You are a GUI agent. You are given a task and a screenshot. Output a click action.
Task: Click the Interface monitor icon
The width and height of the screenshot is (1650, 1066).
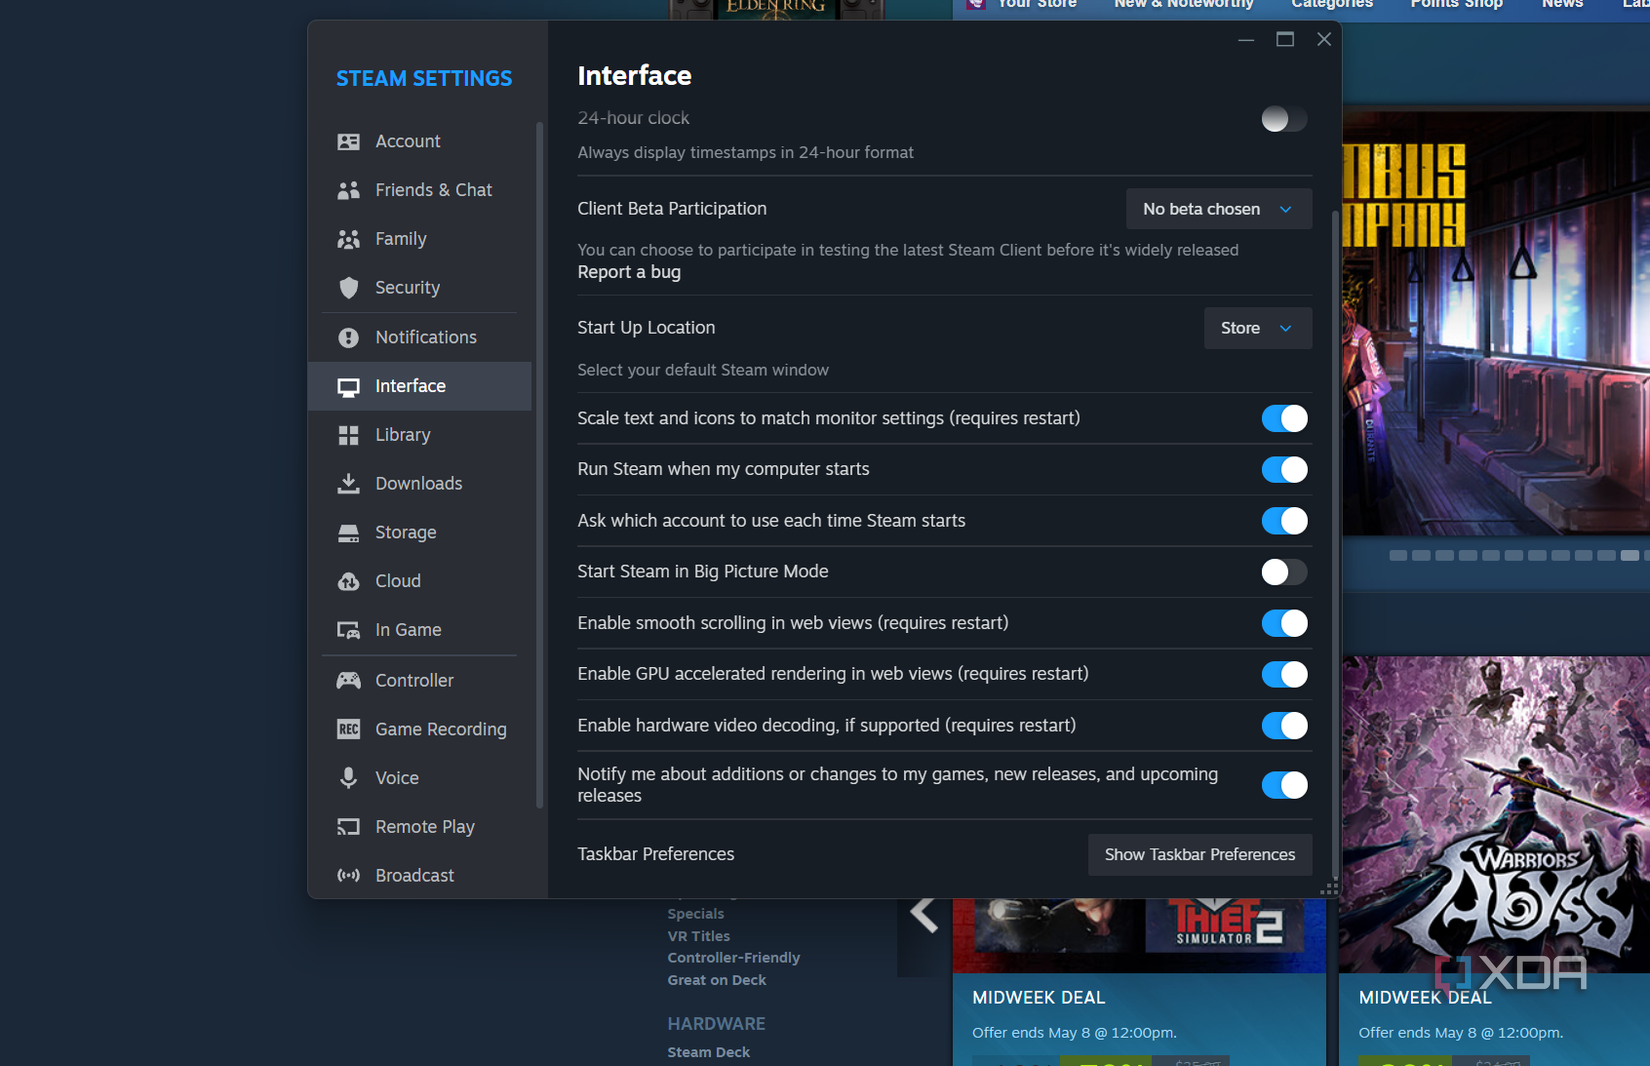coord(348,387)
